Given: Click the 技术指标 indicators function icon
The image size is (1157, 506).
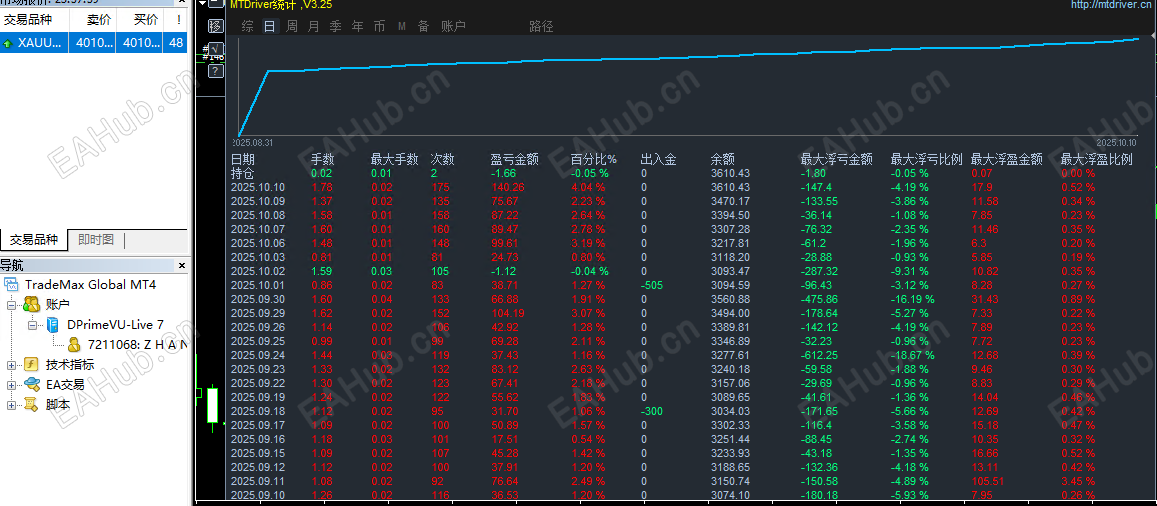Looking at the screenshot, I should (31, 364).
